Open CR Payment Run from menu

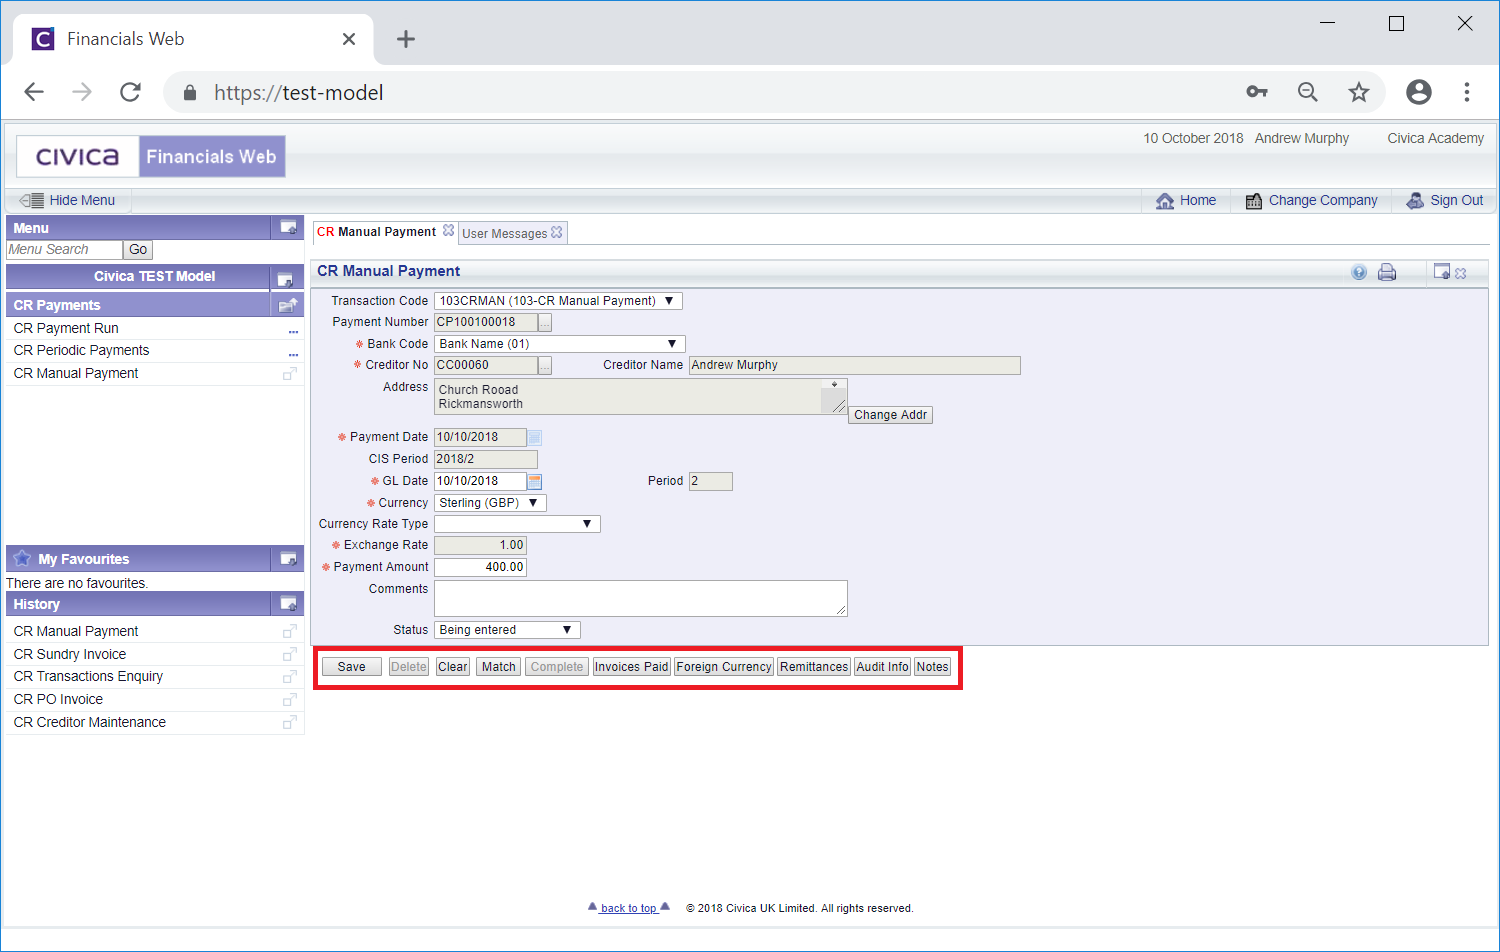[x=66, y=328]
